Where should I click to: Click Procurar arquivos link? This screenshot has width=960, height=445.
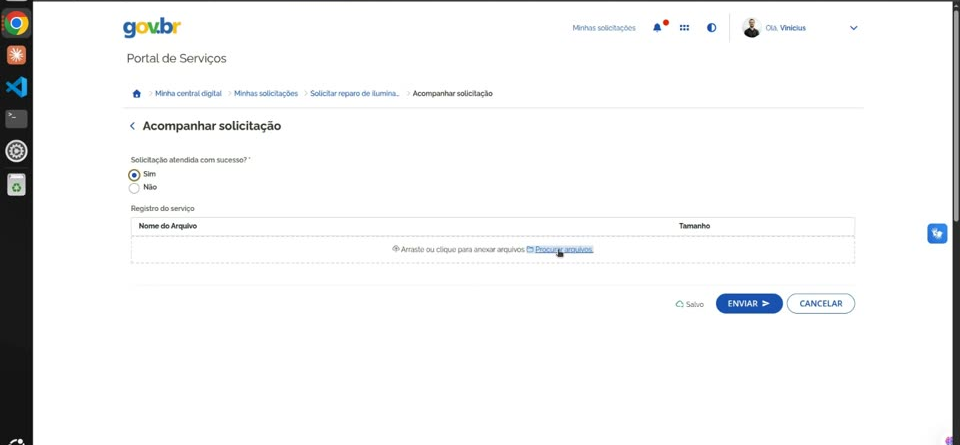tap(564, 249)
